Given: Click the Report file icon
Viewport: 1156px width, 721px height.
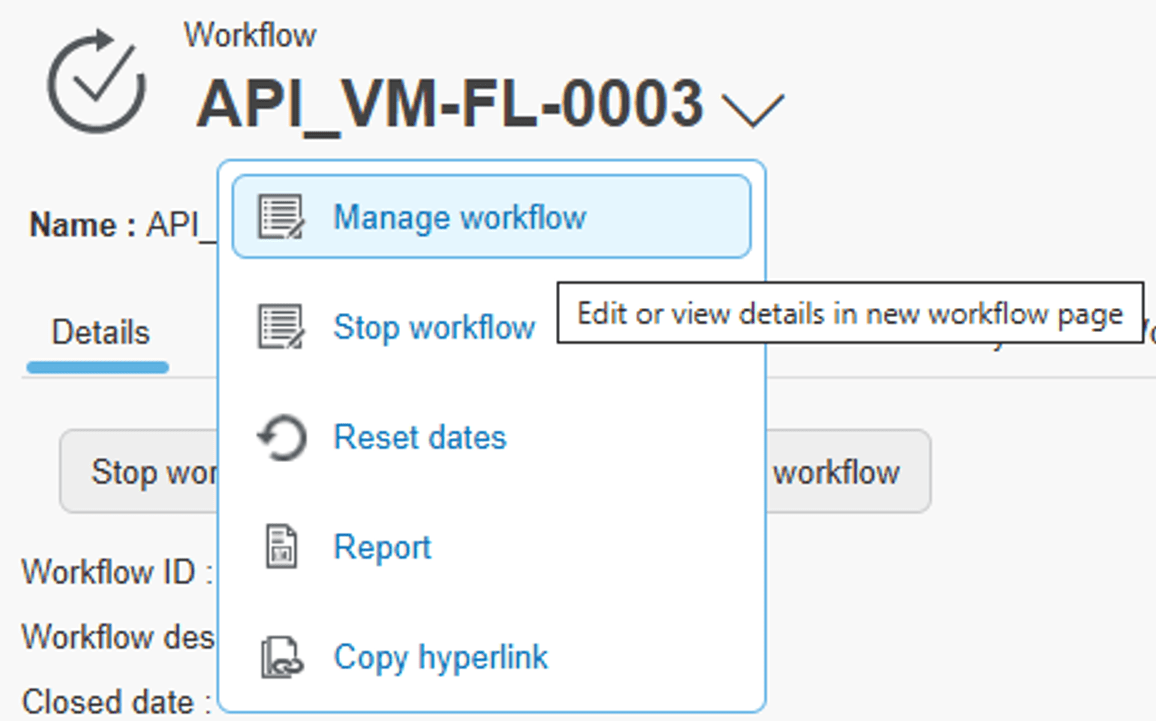Looking at the screenshot, I should 281,546.
